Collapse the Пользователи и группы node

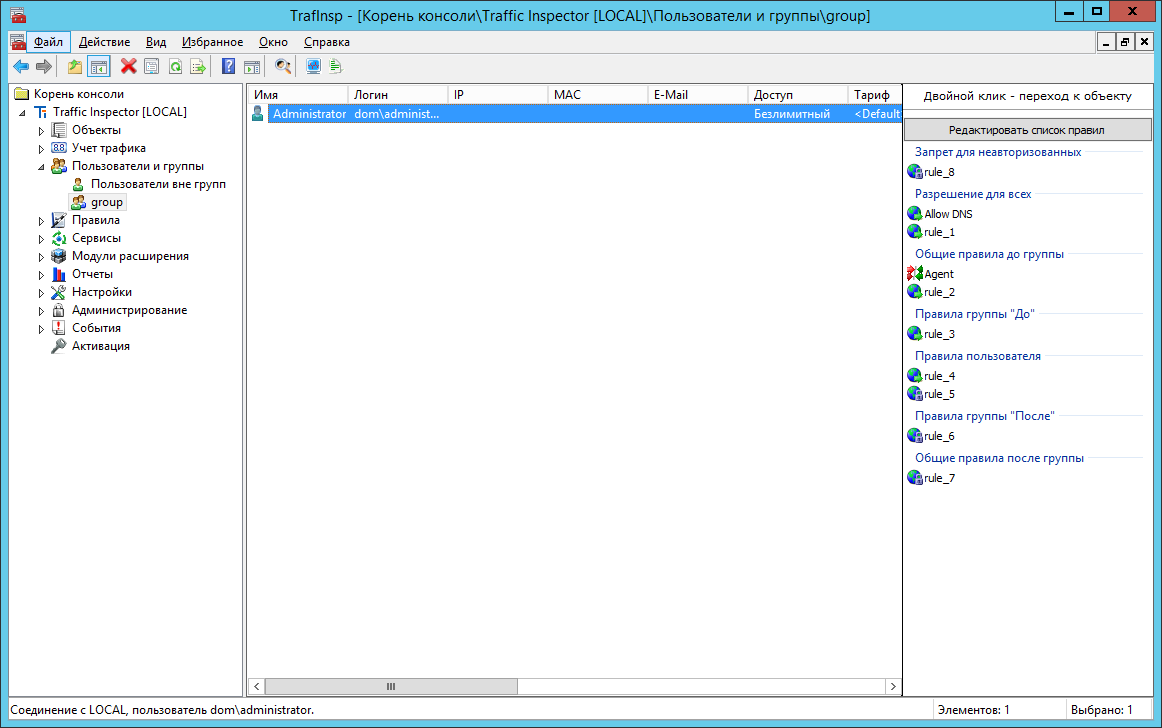pyautogui.click(x=42, y=167)
